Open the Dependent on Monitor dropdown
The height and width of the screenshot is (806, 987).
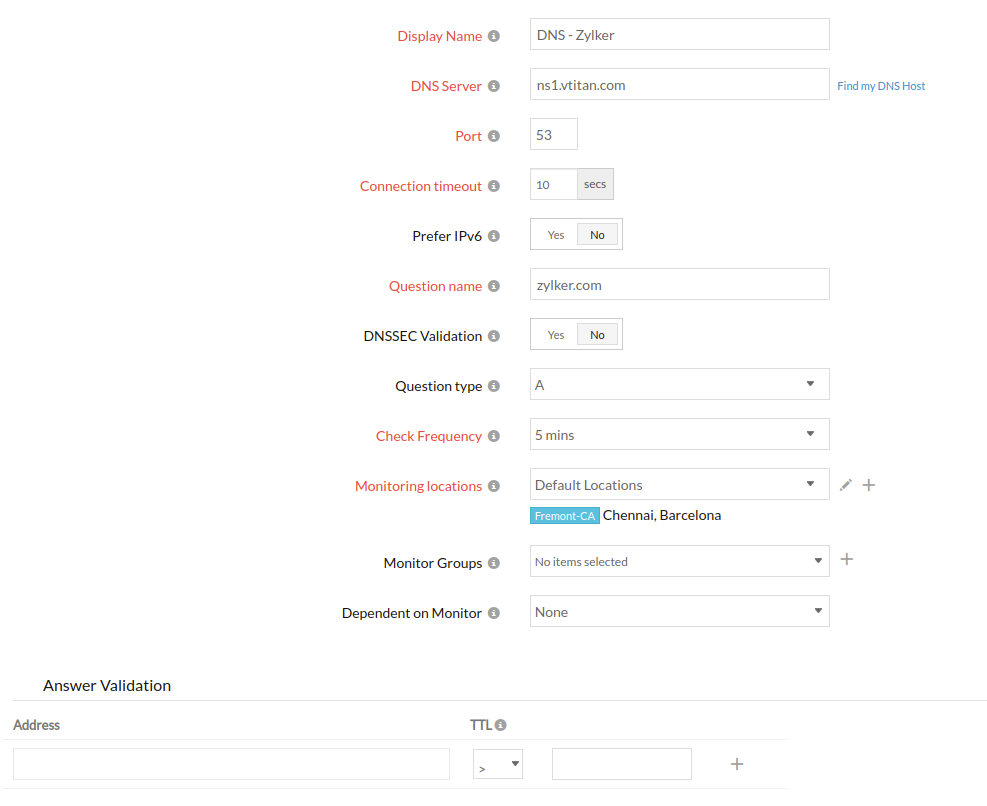[679, 611]
